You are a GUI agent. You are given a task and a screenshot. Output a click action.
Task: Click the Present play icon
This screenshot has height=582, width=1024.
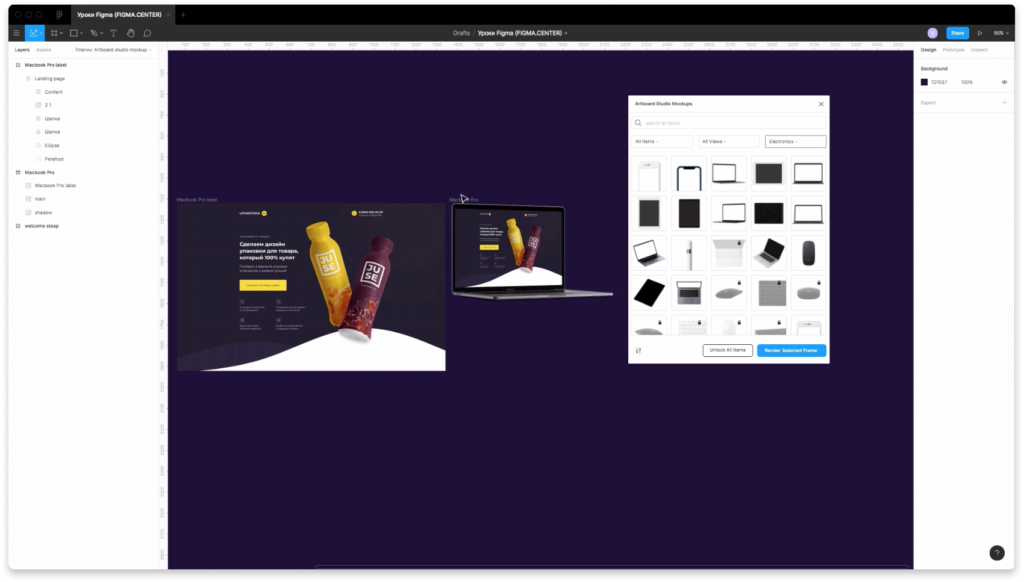click(979, 33)
